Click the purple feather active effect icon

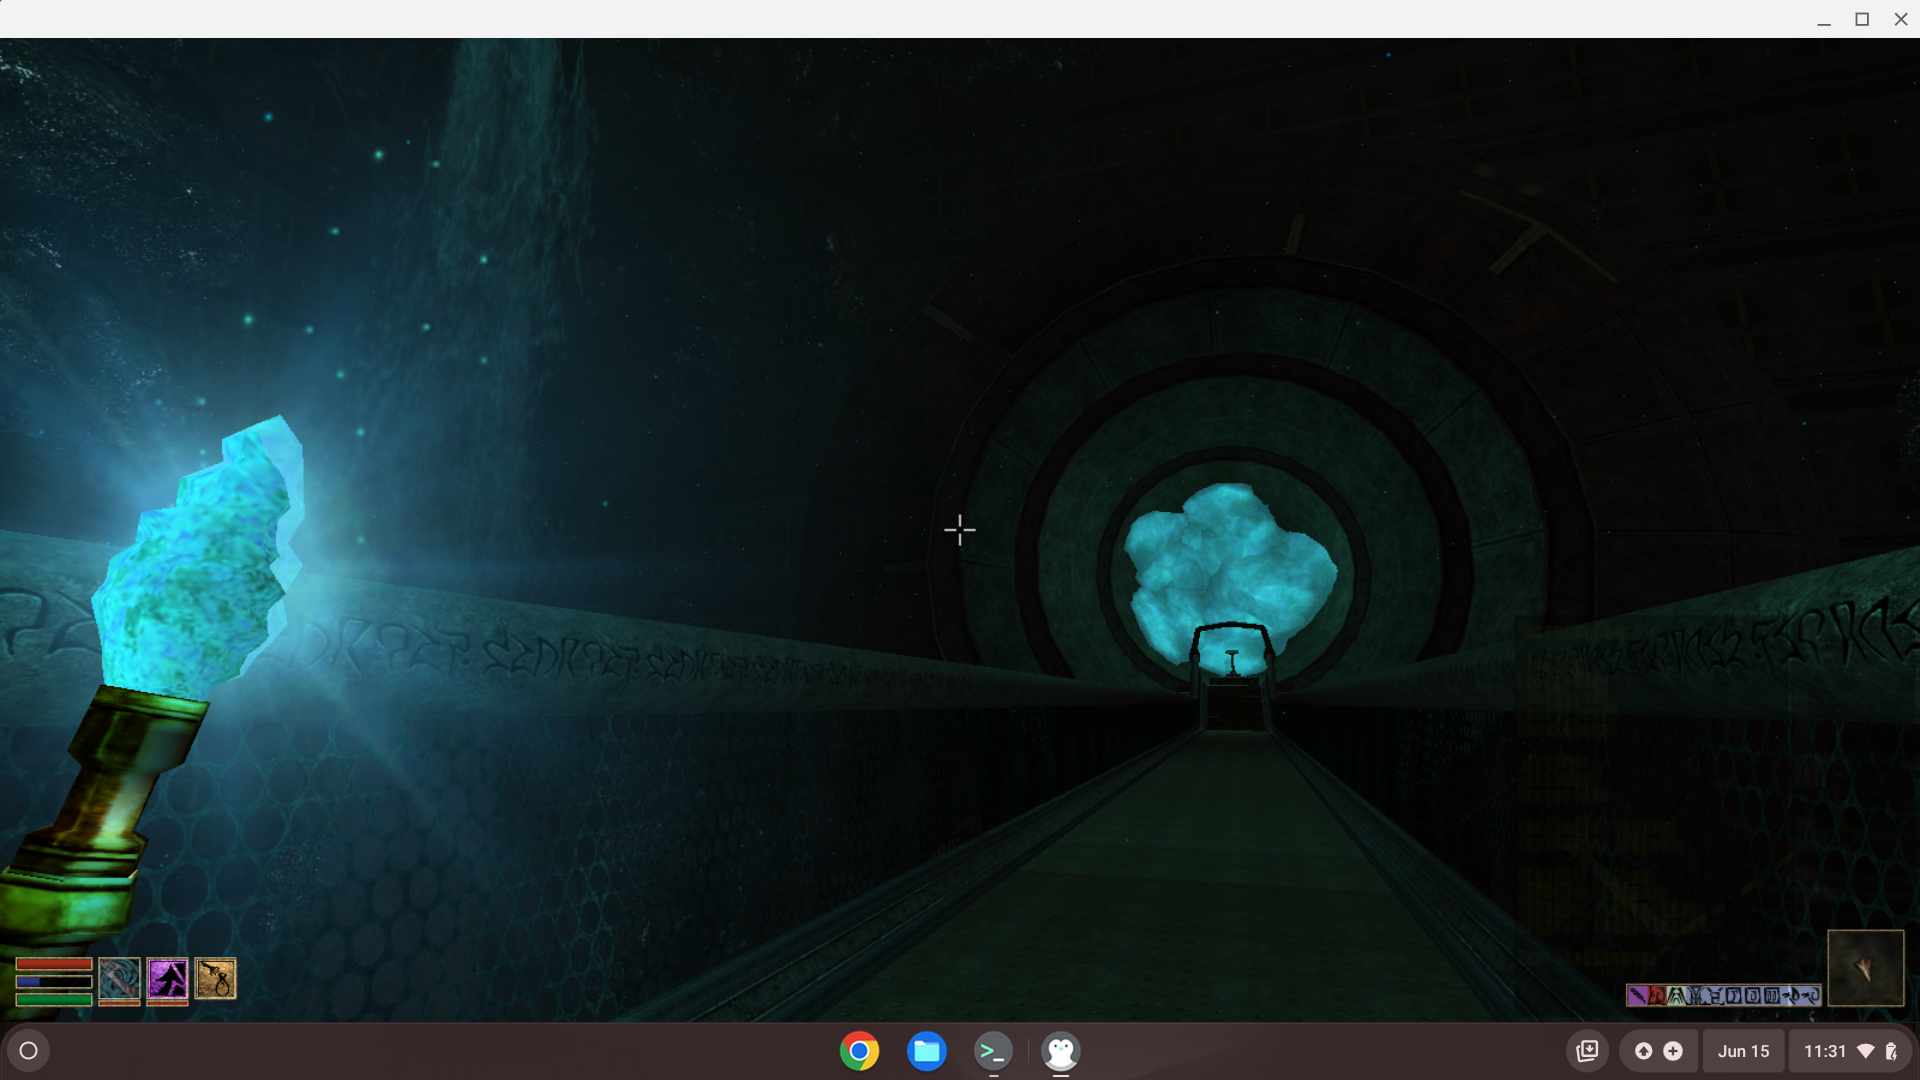pyautogui.click(x=1638, y=995)
